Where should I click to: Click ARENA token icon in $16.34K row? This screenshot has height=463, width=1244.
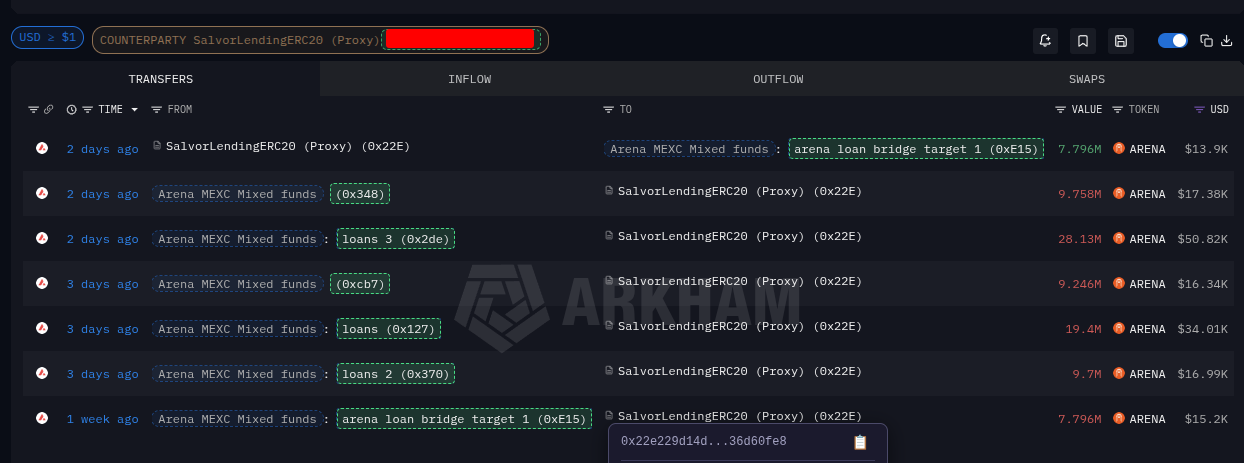pos(1119,283)
